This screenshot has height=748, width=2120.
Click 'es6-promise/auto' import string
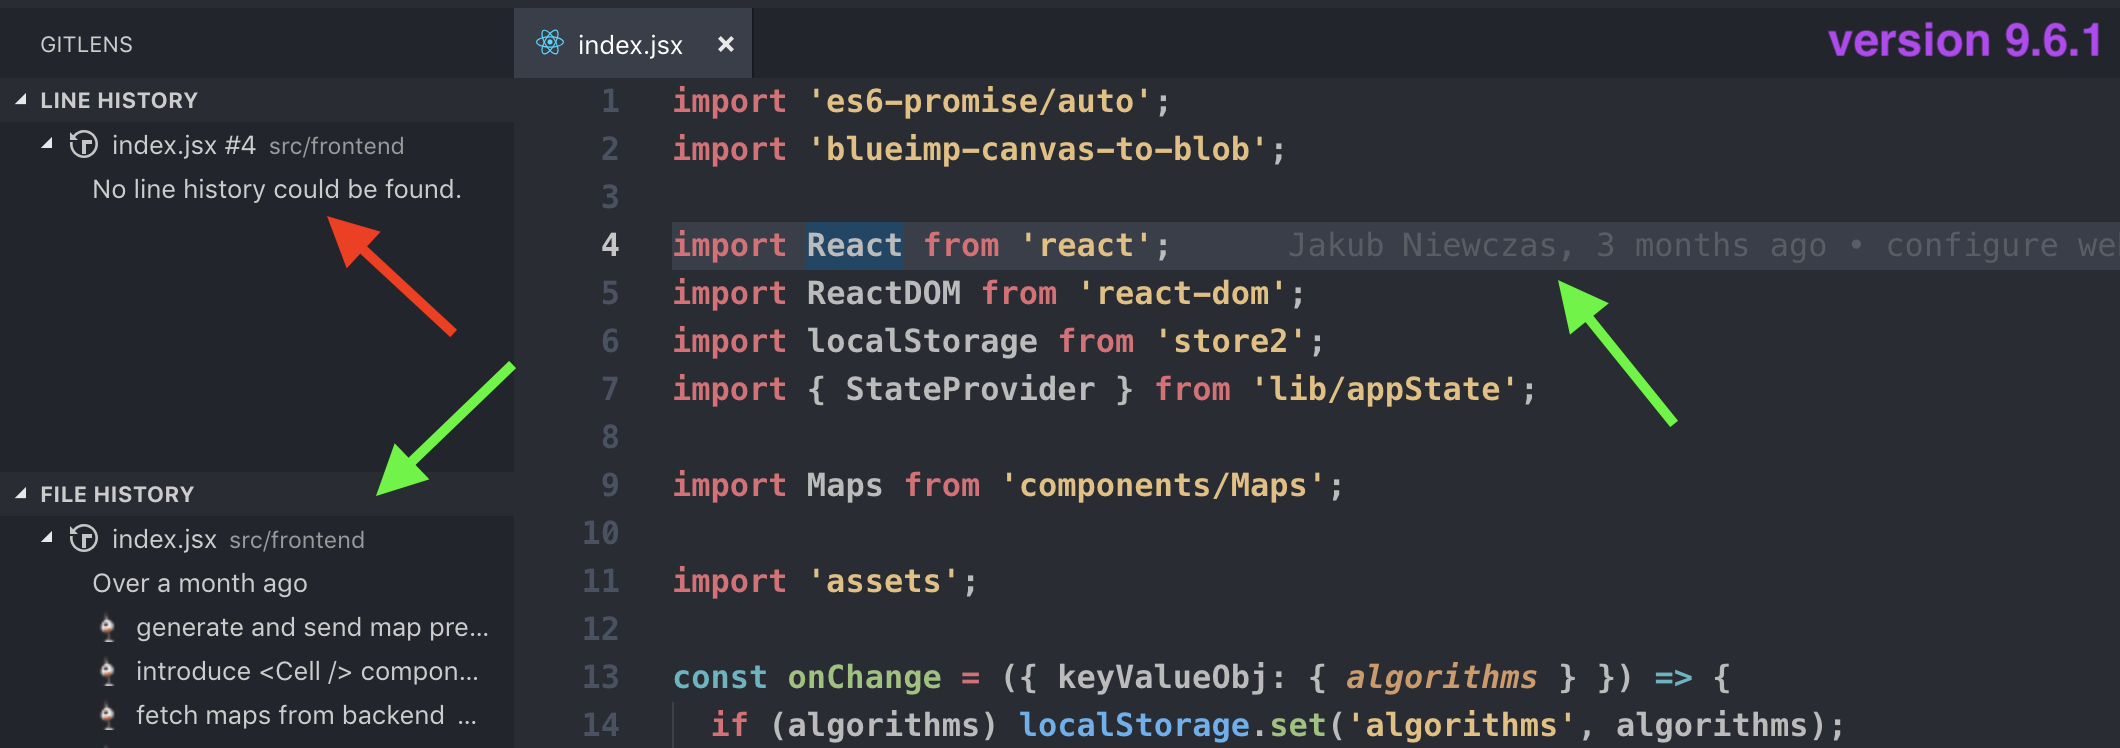coord(981,101)
